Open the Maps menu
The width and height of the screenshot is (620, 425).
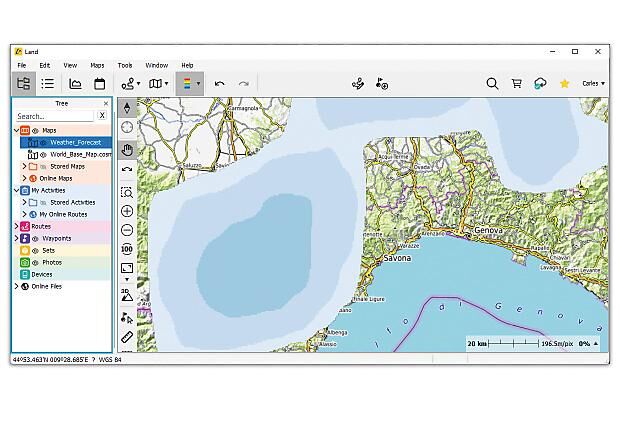97,65
